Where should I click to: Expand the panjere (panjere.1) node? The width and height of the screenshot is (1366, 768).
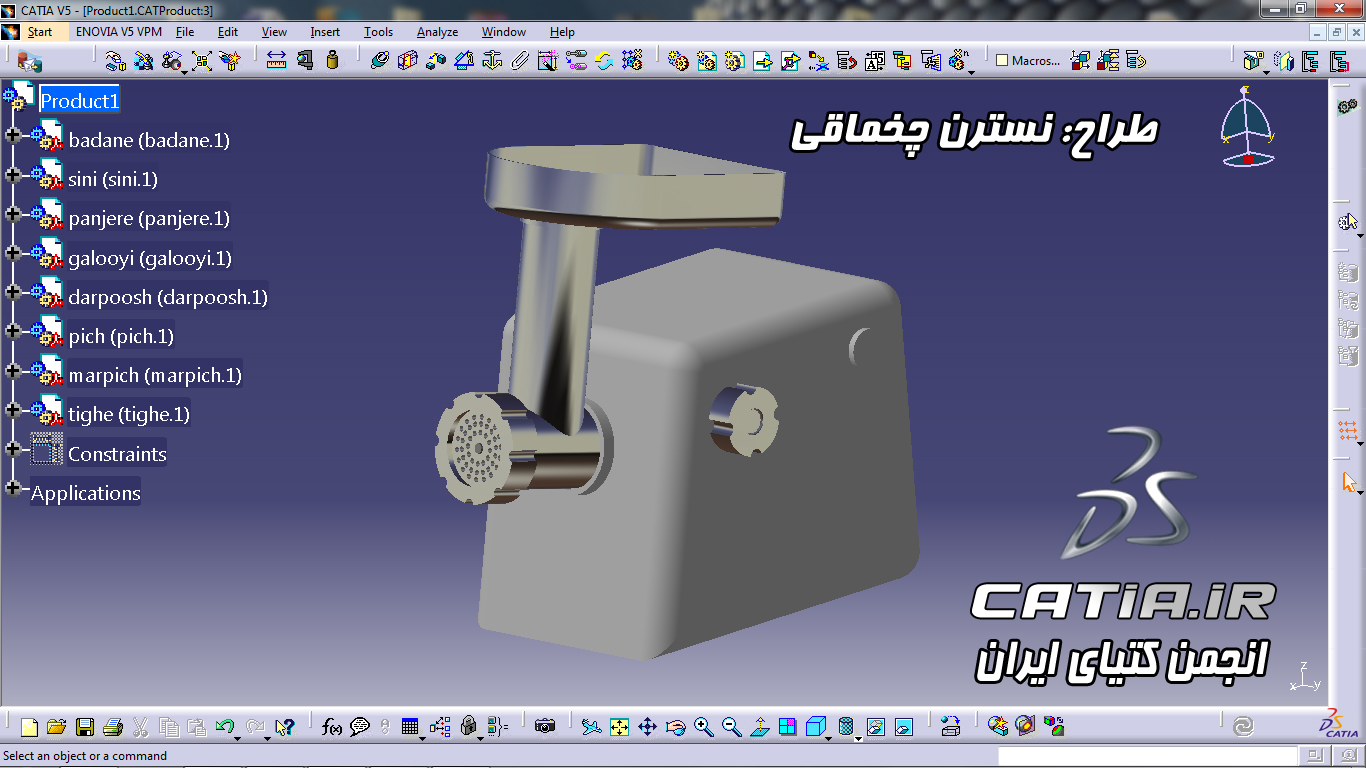[x=13, y=213]
